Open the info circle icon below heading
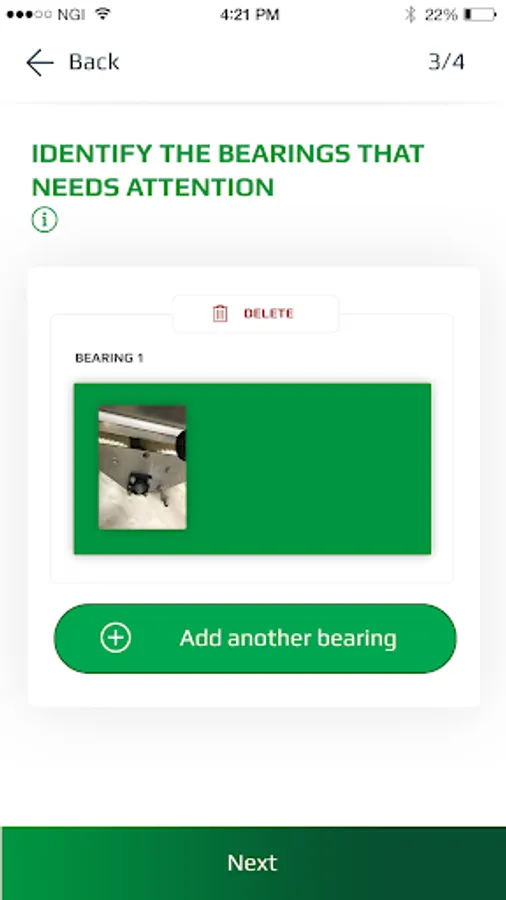Viewport: 506px width, 900px height. pos(45,220)
